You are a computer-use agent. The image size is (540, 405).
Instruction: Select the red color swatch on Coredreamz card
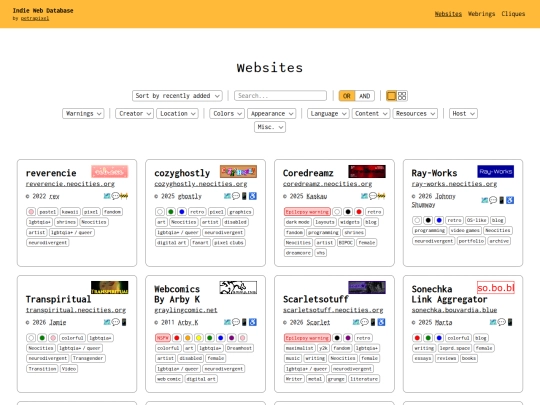(359, 212)
